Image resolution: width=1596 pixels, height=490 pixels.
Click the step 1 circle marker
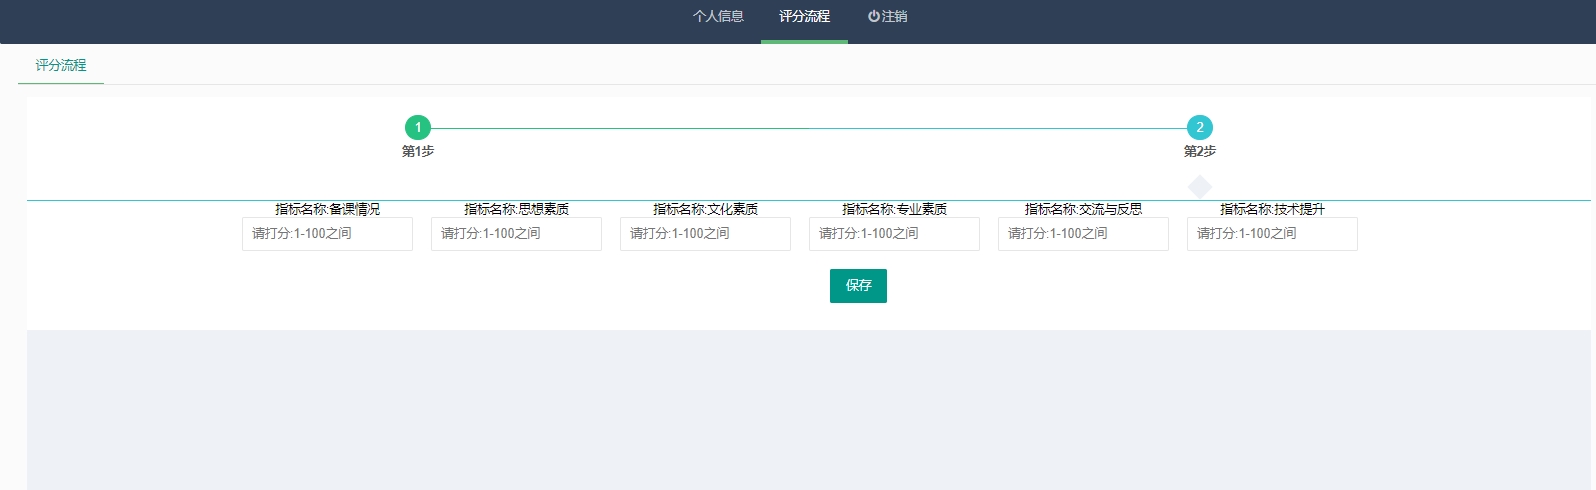[418, 128]
